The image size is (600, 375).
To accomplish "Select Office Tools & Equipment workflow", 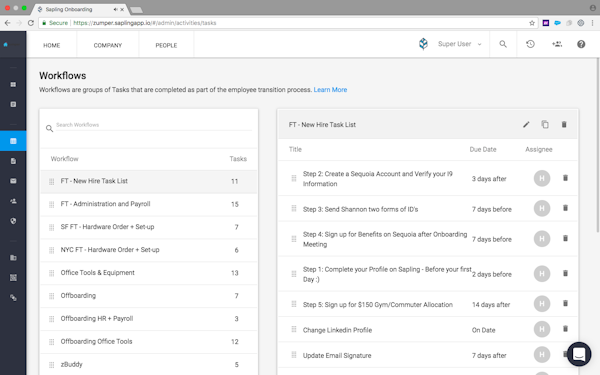I will pyautogui.click(x=148, y=273).
